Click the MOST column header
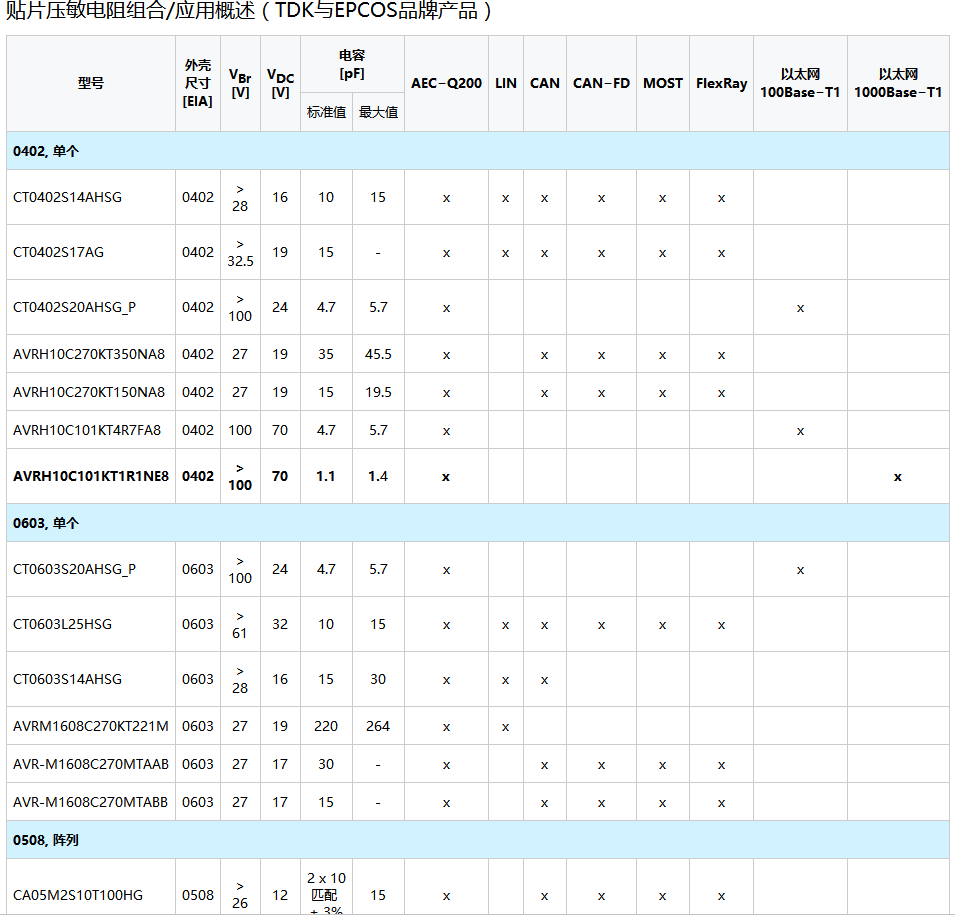 663,83
